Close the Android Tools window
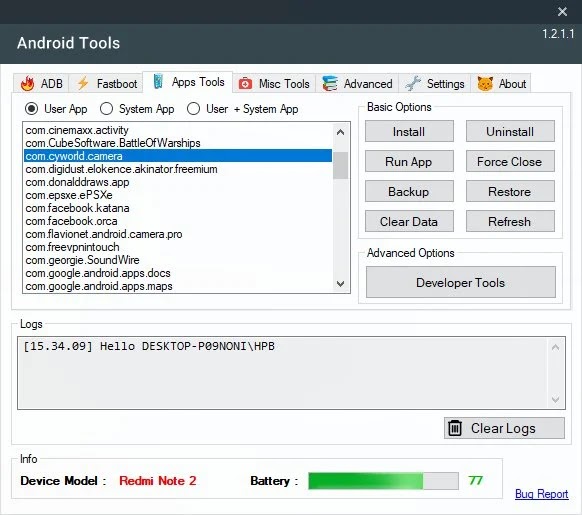 tap(562, 12)
